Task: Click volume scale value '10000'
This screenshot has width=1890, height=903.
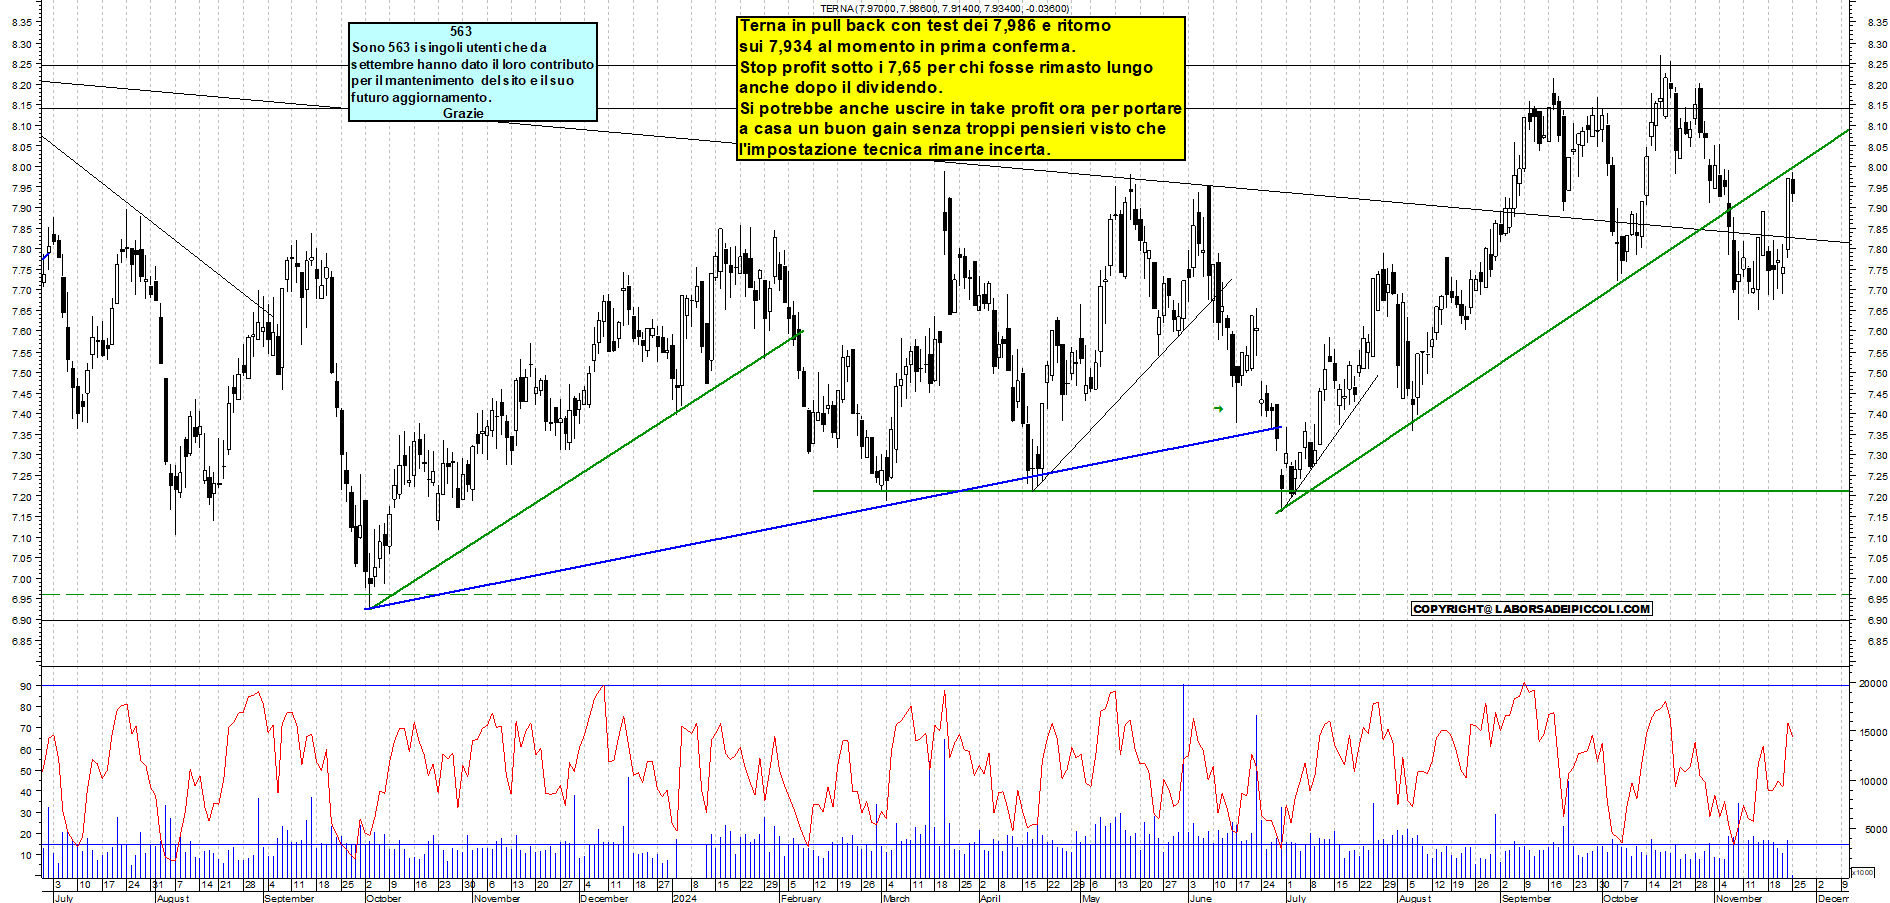Action: [1873, 782]
